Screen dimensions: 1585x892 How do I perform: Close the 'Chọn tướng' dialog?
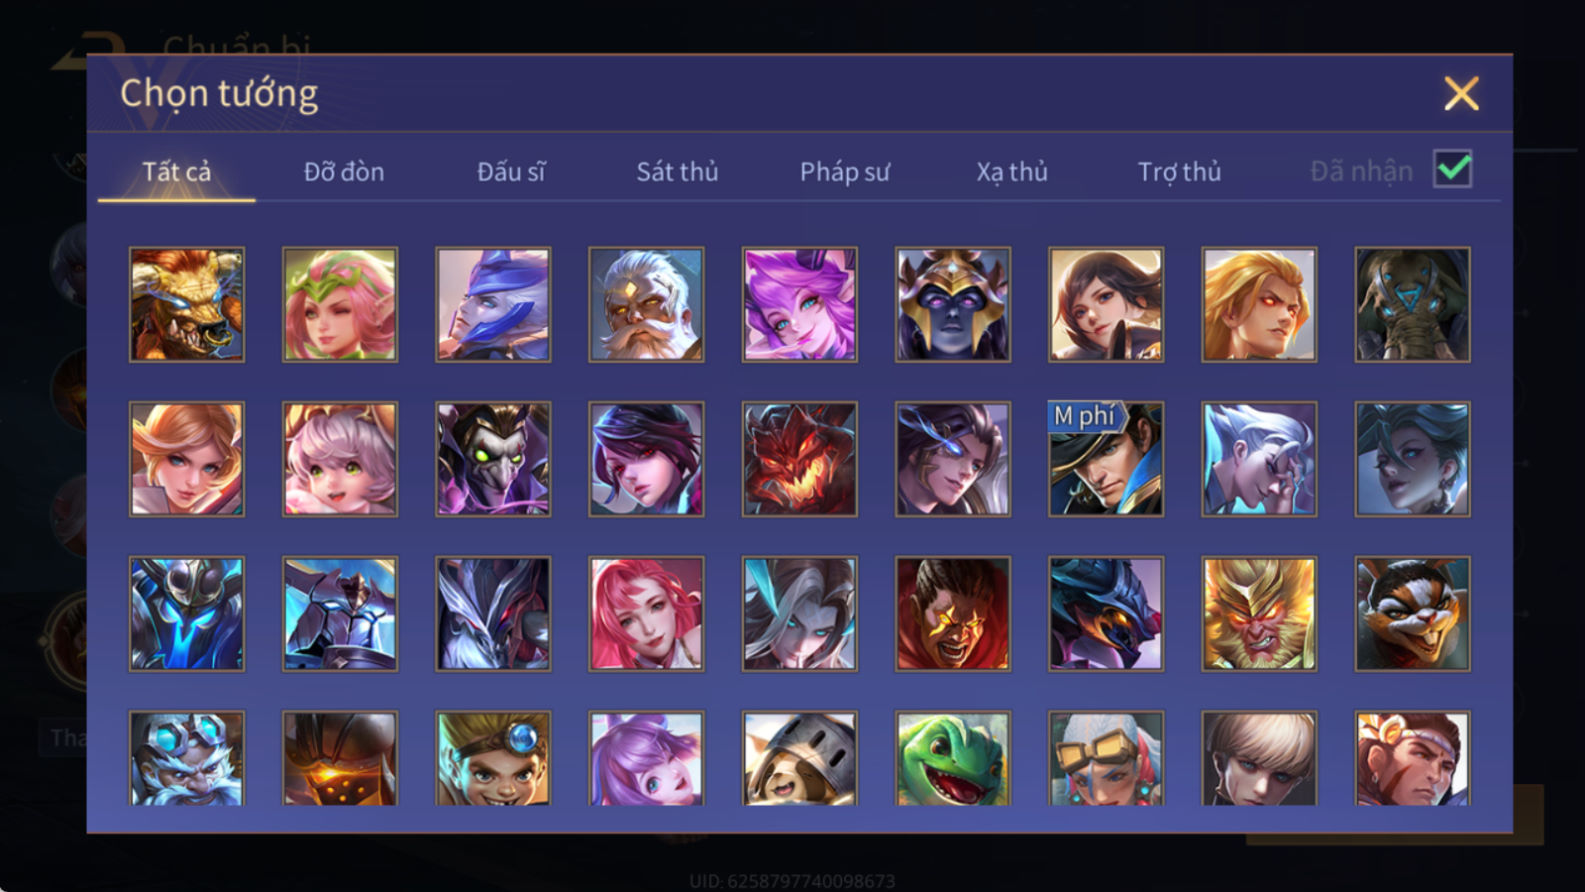point(1461,94)
